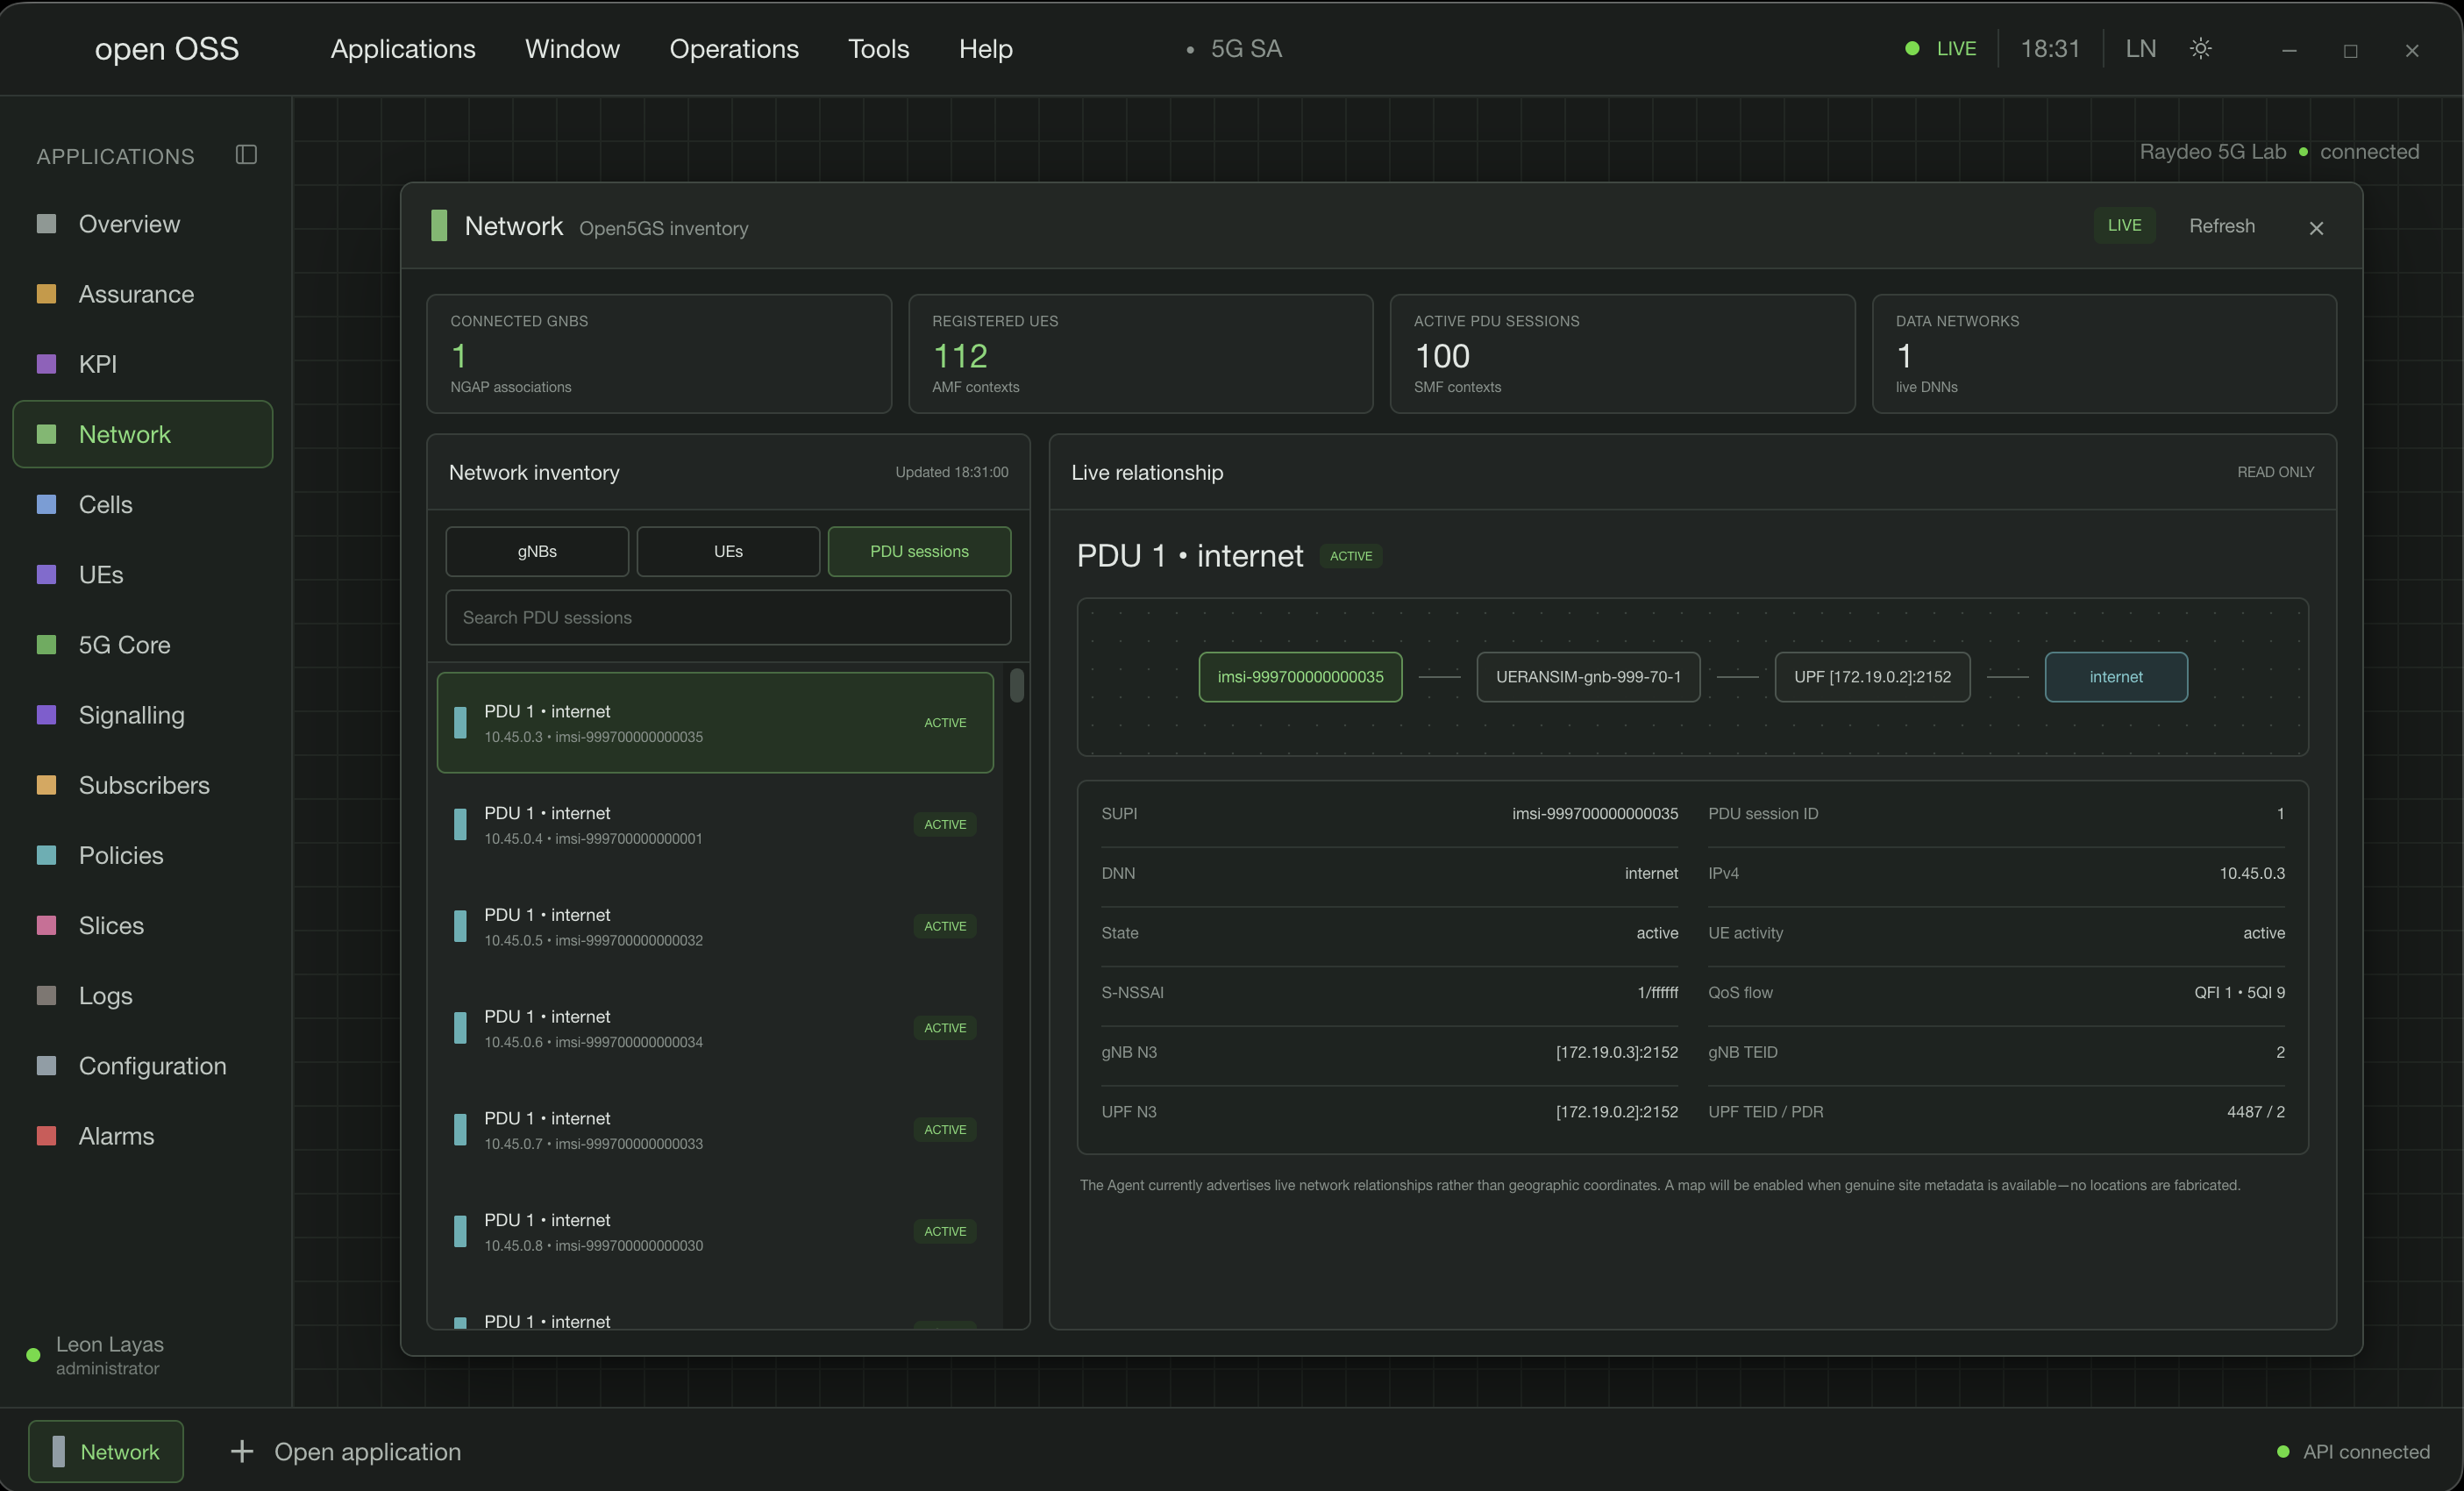Select PDU session with IP 10.45.0.4
This screenshot has height=1491, width=2464.
tap(715, 824)
